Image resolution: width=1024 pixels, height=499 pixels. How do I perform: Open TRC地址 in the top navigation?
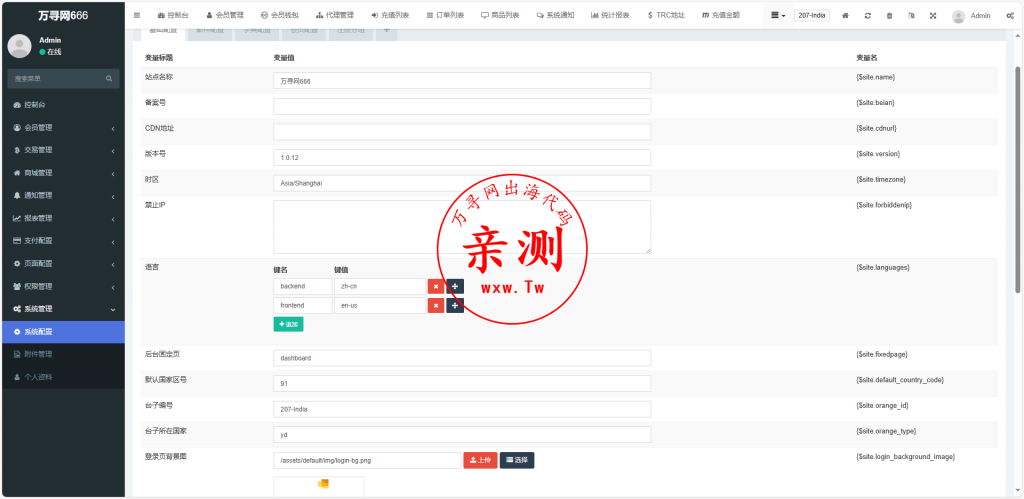point(666,16)
